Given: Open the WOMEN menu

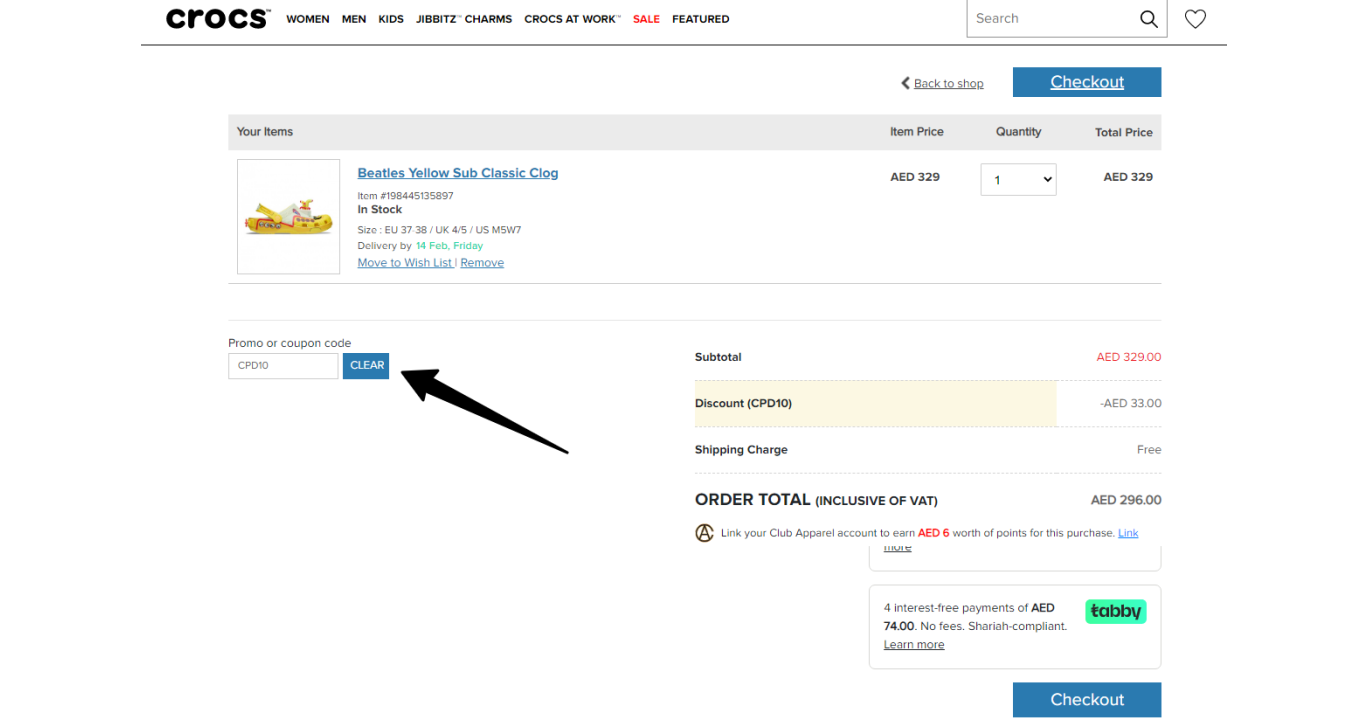Looking at the screenshot, I should point(308,19).
